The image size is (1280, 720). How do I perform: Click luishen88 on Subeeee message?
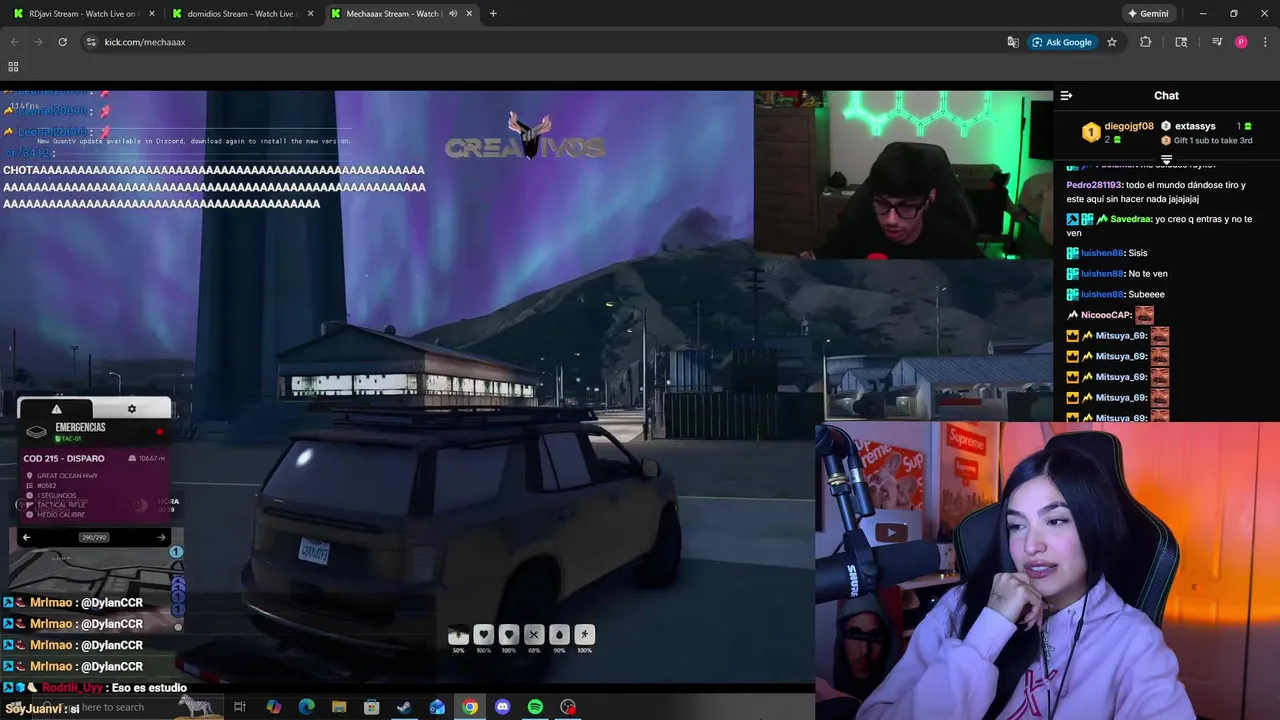[1102, 294]
